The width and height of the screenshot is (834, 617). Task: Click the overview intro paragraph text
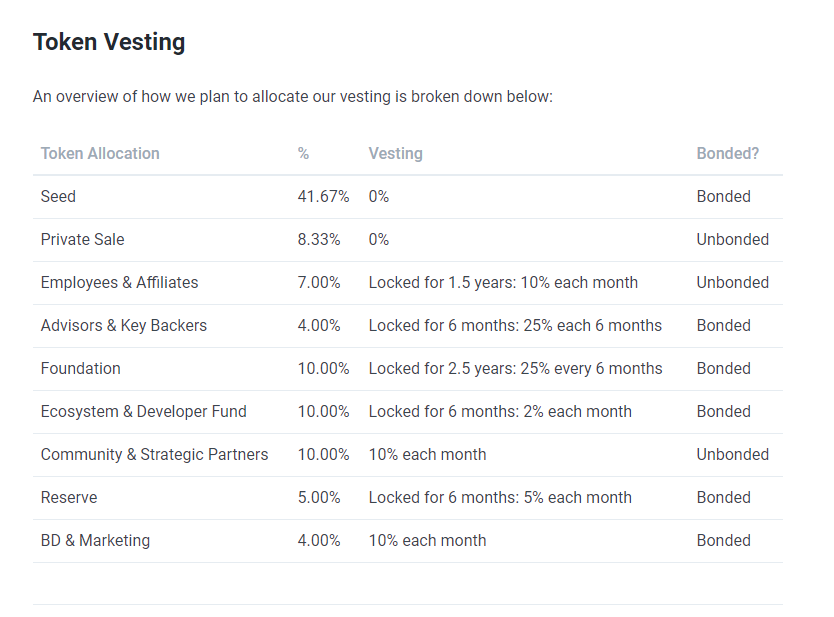(292, 97)
